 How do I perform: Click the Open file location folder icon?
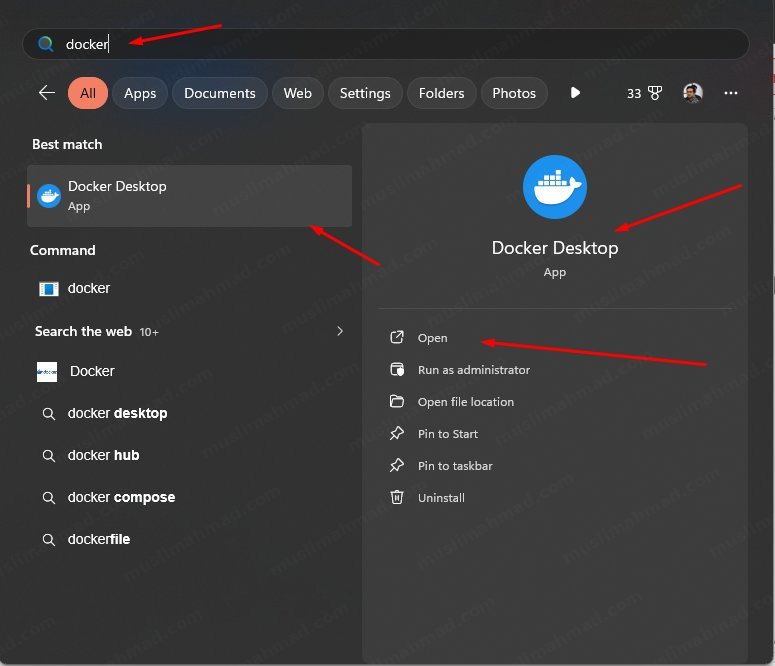click(x=397, y=401)
